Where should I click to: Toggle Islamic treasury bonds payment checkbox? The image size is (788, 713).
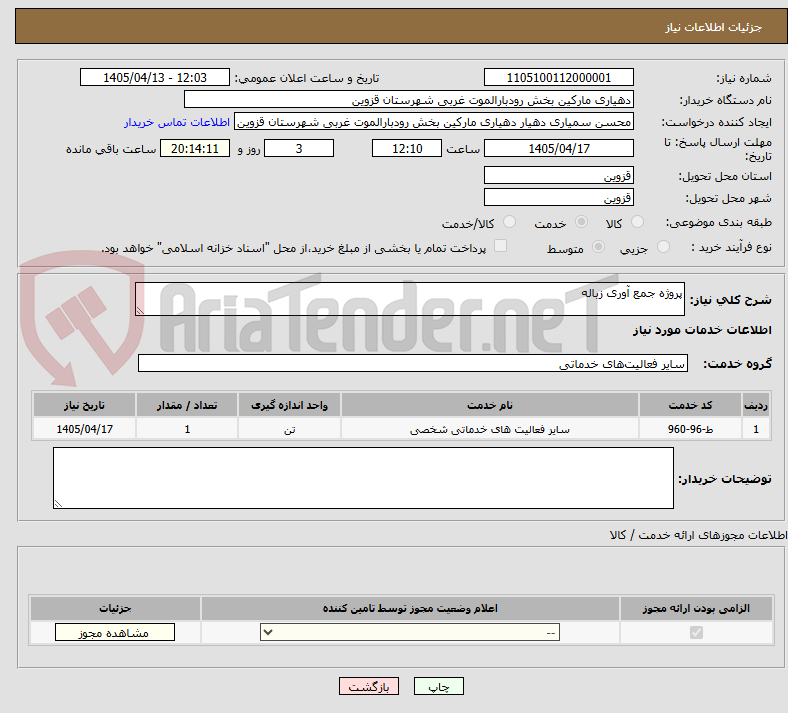[x=501, y=246]
